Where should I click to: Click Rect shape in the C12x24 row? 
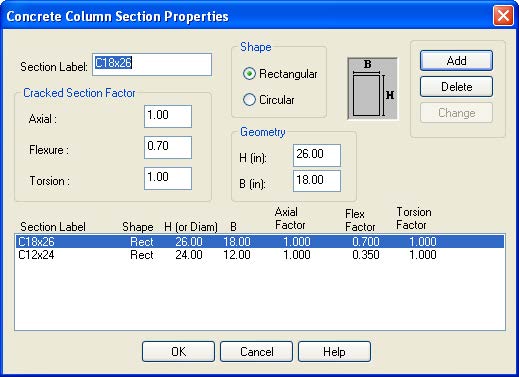[142, 255]
